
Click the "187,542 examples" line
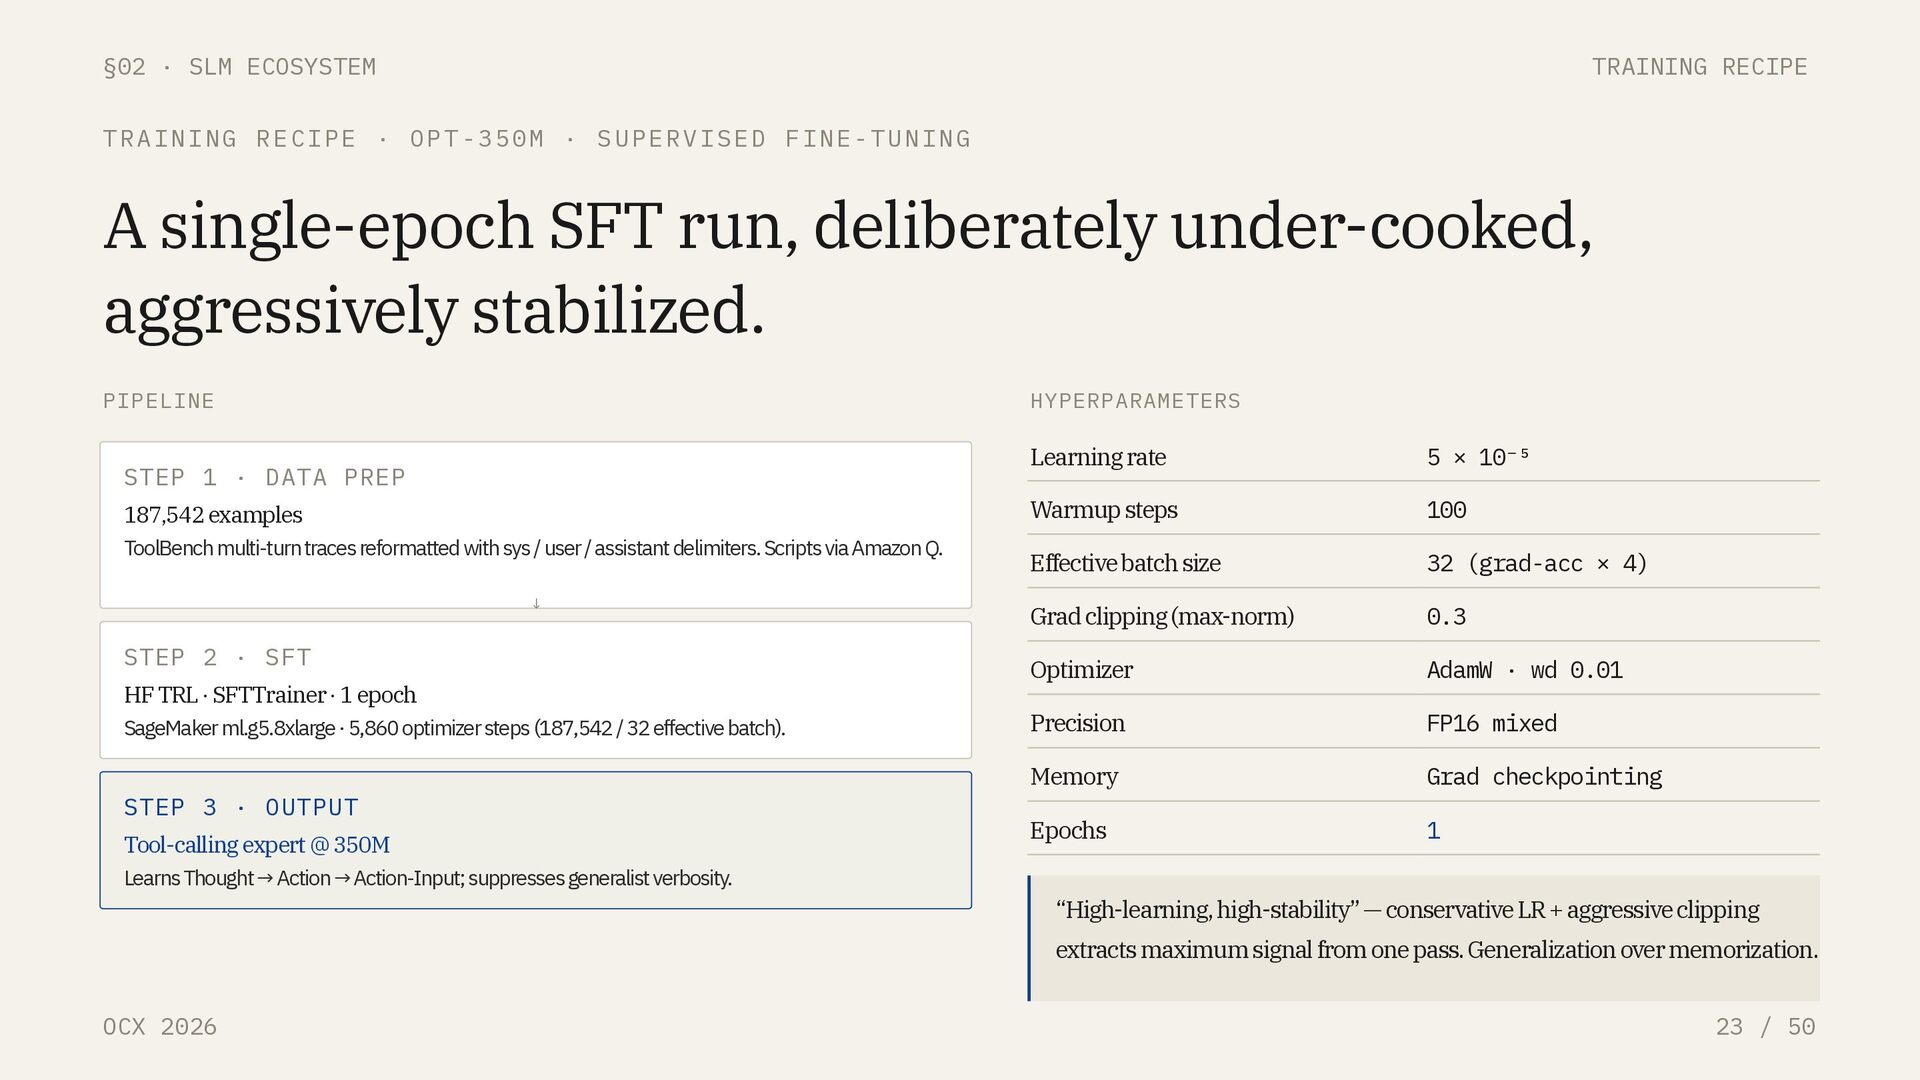coord(212,515)
